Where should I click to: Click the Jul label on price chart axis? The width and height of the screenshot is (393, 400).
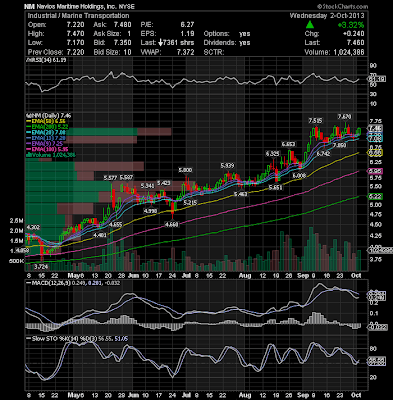[186, 276]
